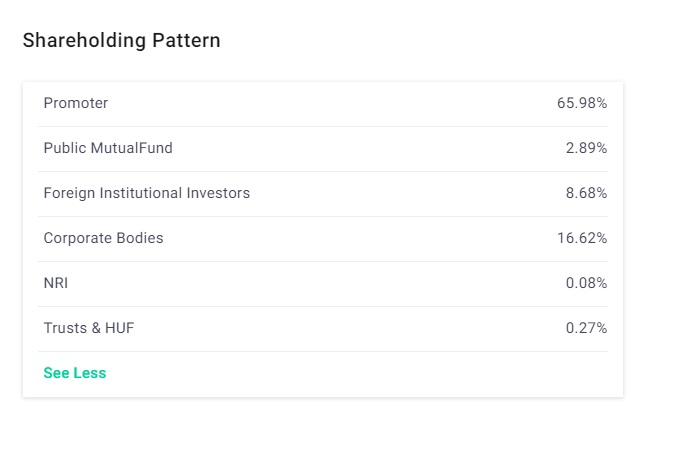Viewport: 676px width, 456px height.
Task: Select the Promoter label
Action: (x=76, y=103)
